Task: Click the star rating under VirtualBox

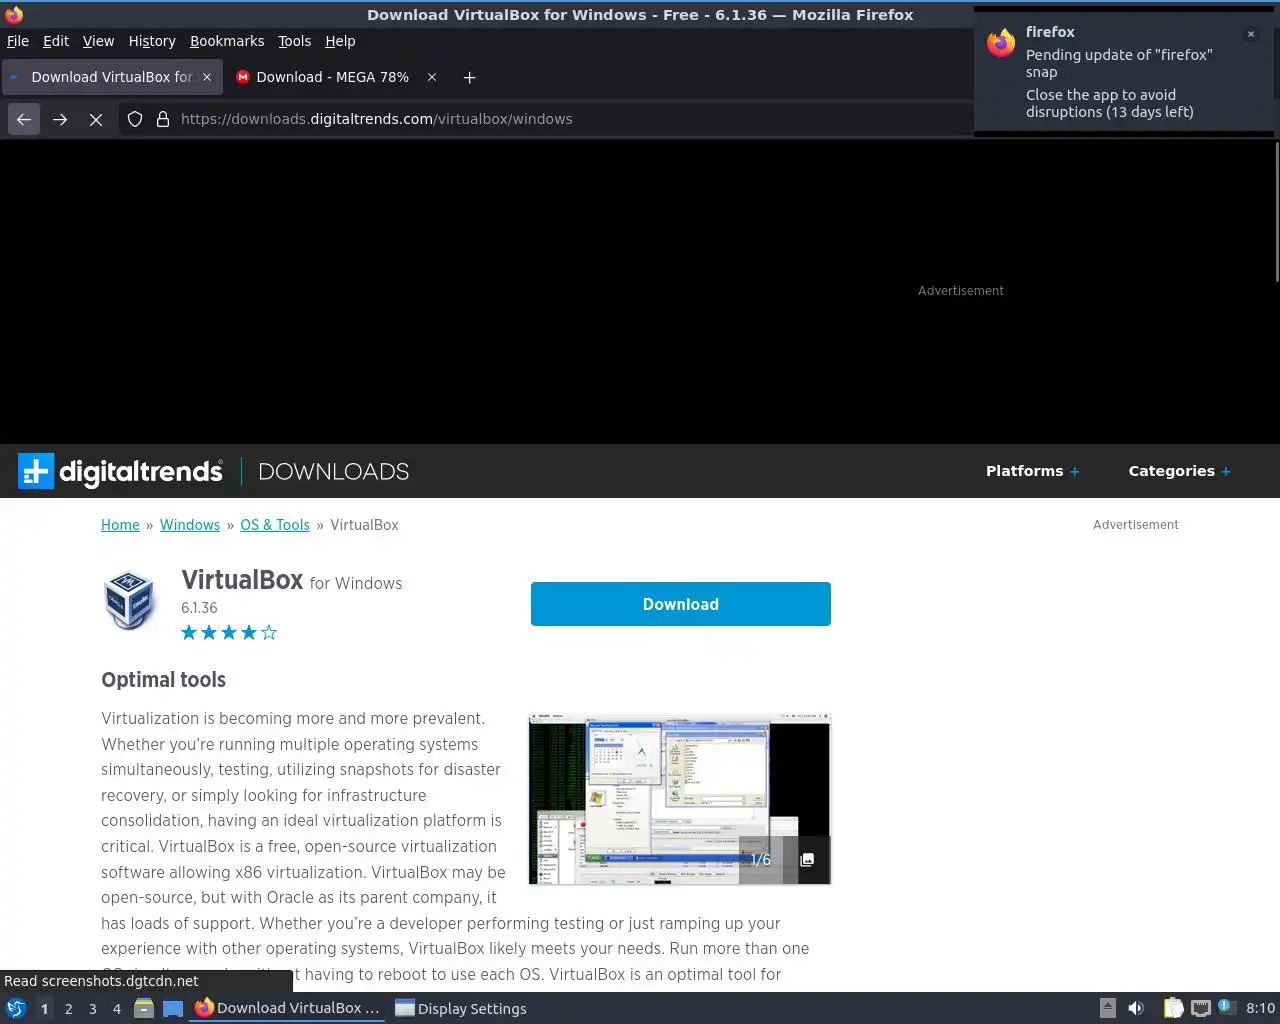Action: tap(229, 632)
